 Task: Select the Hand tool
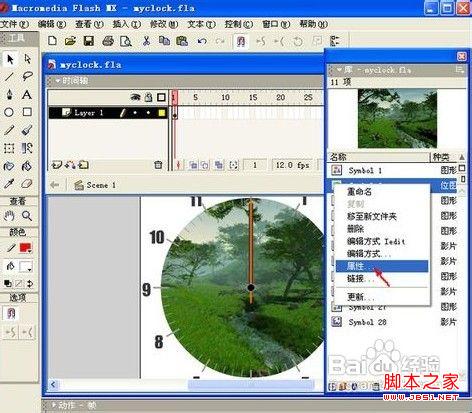(x=9, y=216)
